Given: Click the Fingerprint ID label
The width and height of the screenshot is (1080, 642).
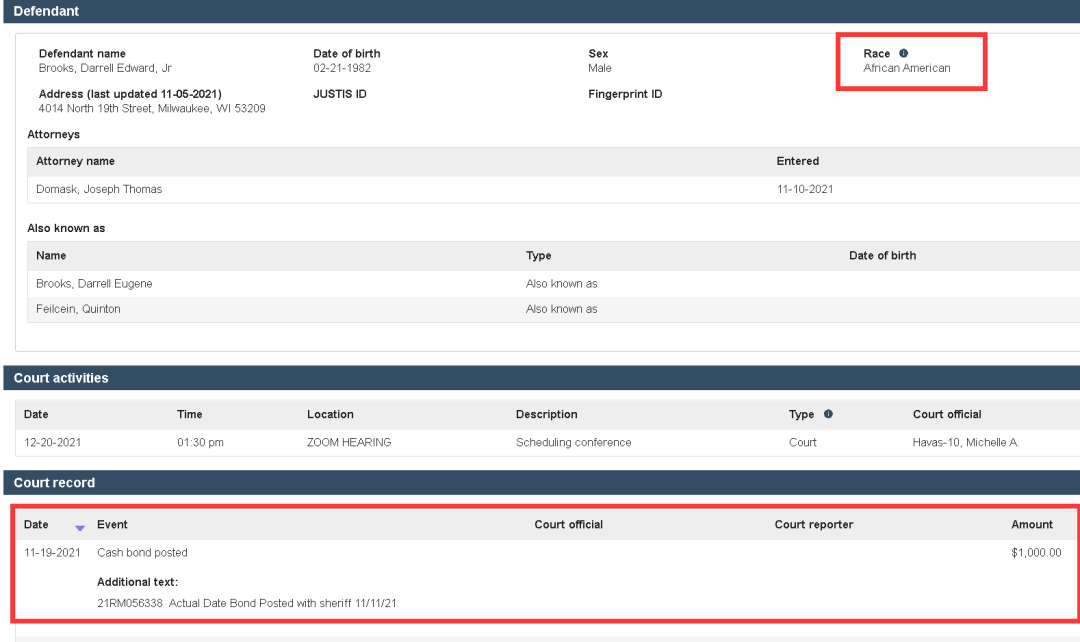Looking at the screenshot, I should coord(625,94).
